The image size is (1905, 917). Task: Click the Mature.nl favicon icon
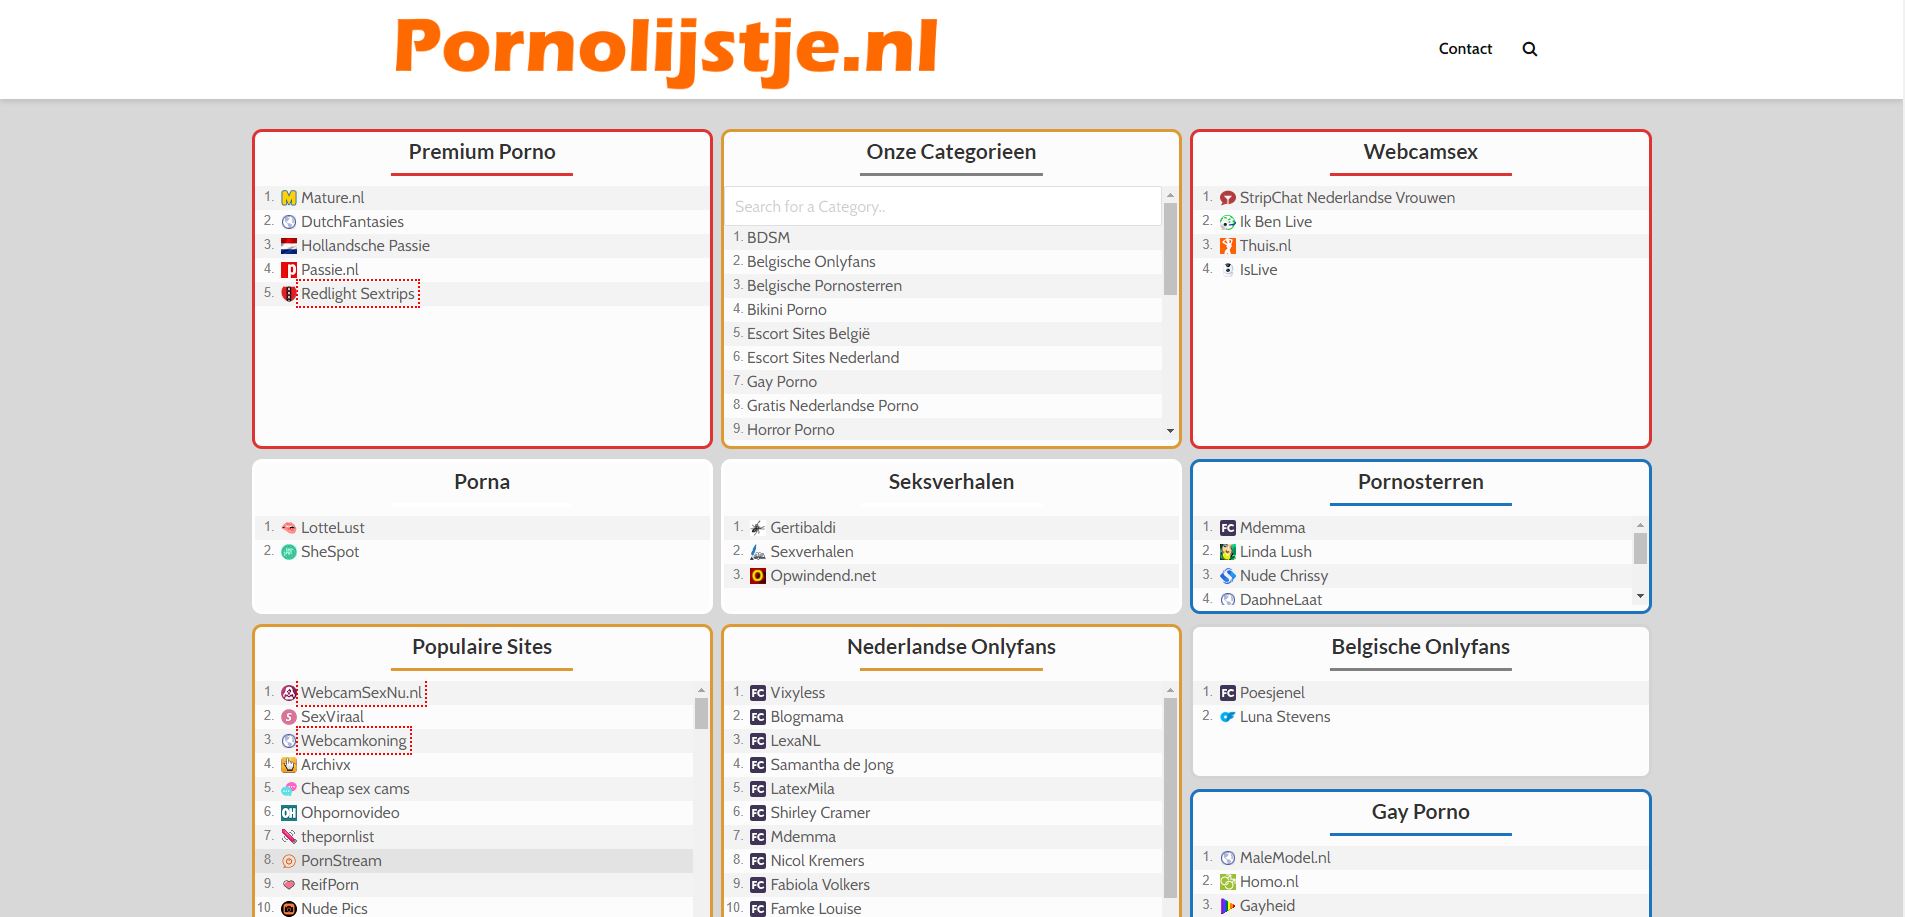pyautogui.click(x=289, y=198)
